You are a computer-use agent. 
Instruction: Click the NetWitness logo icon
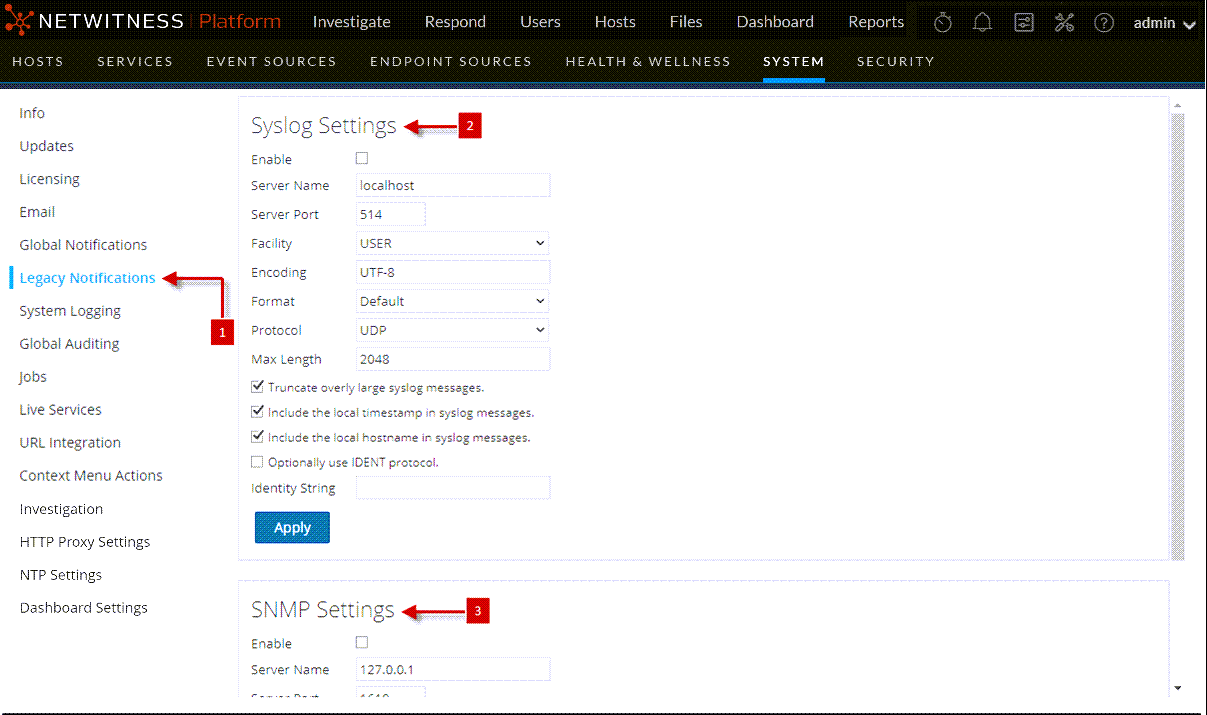pyautogui.click(x=20, y=21)
